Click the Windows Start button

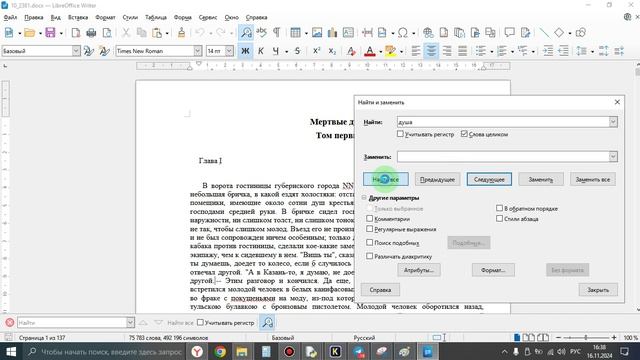click(11, 351)
